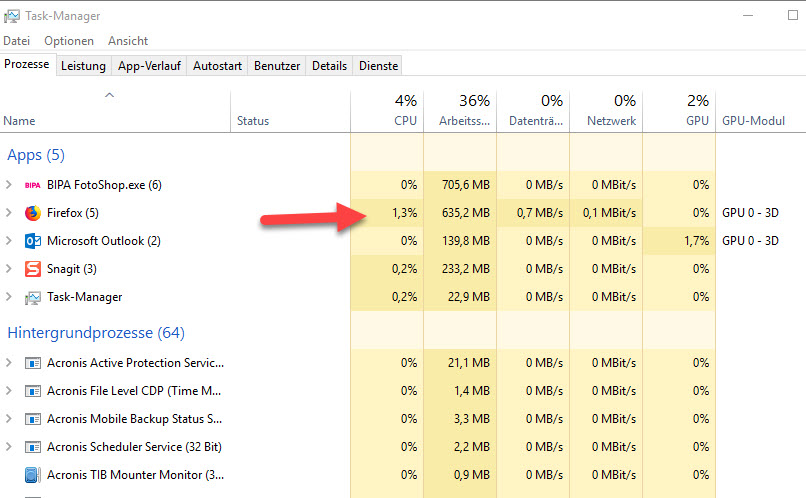Open the Optionen menu
This screenshot has width=806, height=498.
click(x=69, y=41)
